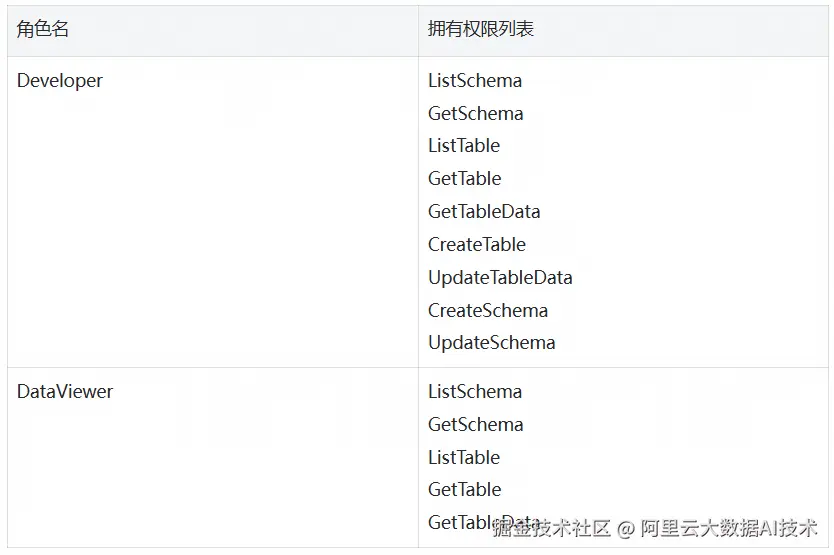Screen dimensions: 834x555
Task: Click ListTable under DataViewer permissions
Action: 464,458
